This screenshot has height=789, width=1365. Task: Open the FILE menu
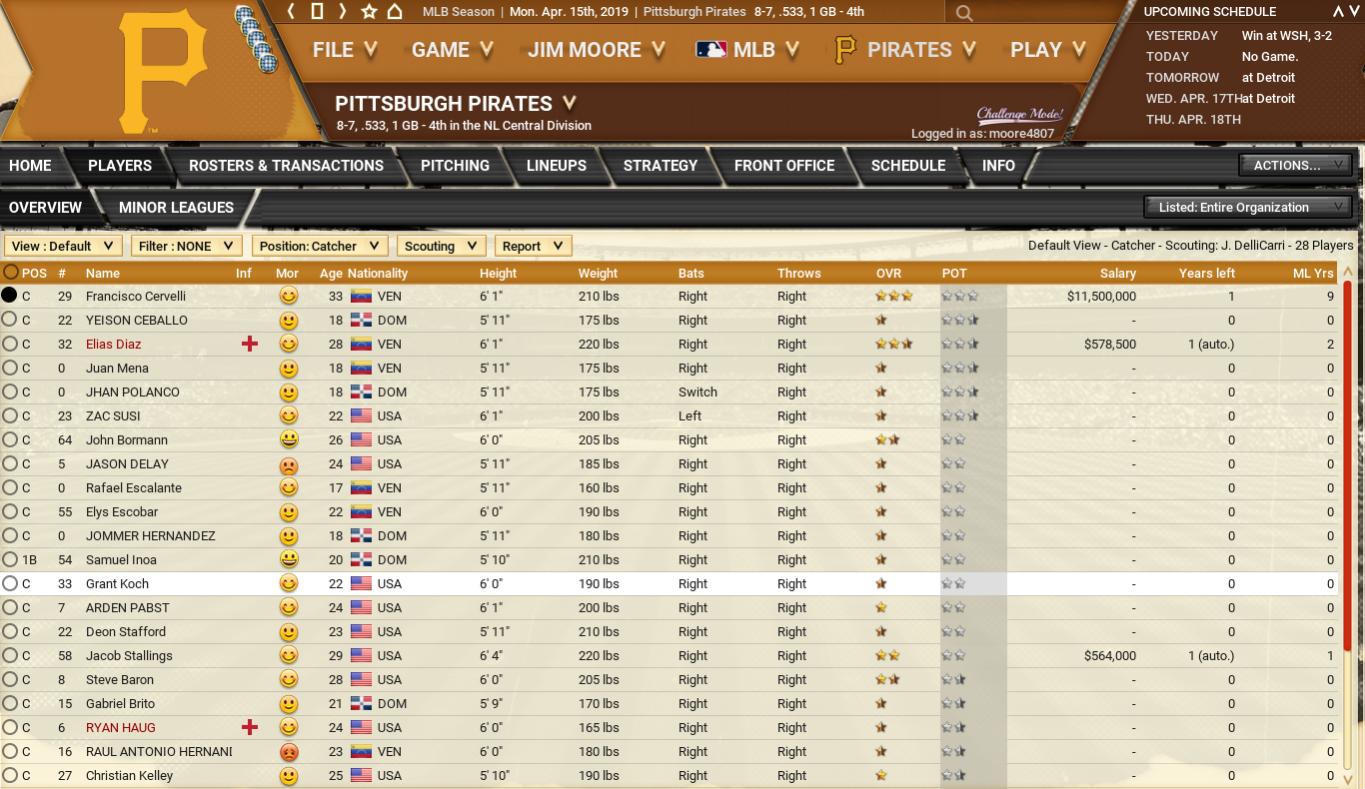pyautogui.click(x=345, y=50)
